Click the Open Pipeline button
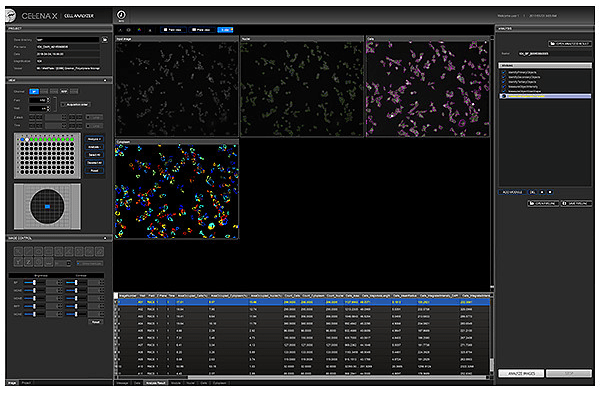Screen dimensions: 603x394 point(543,203)
